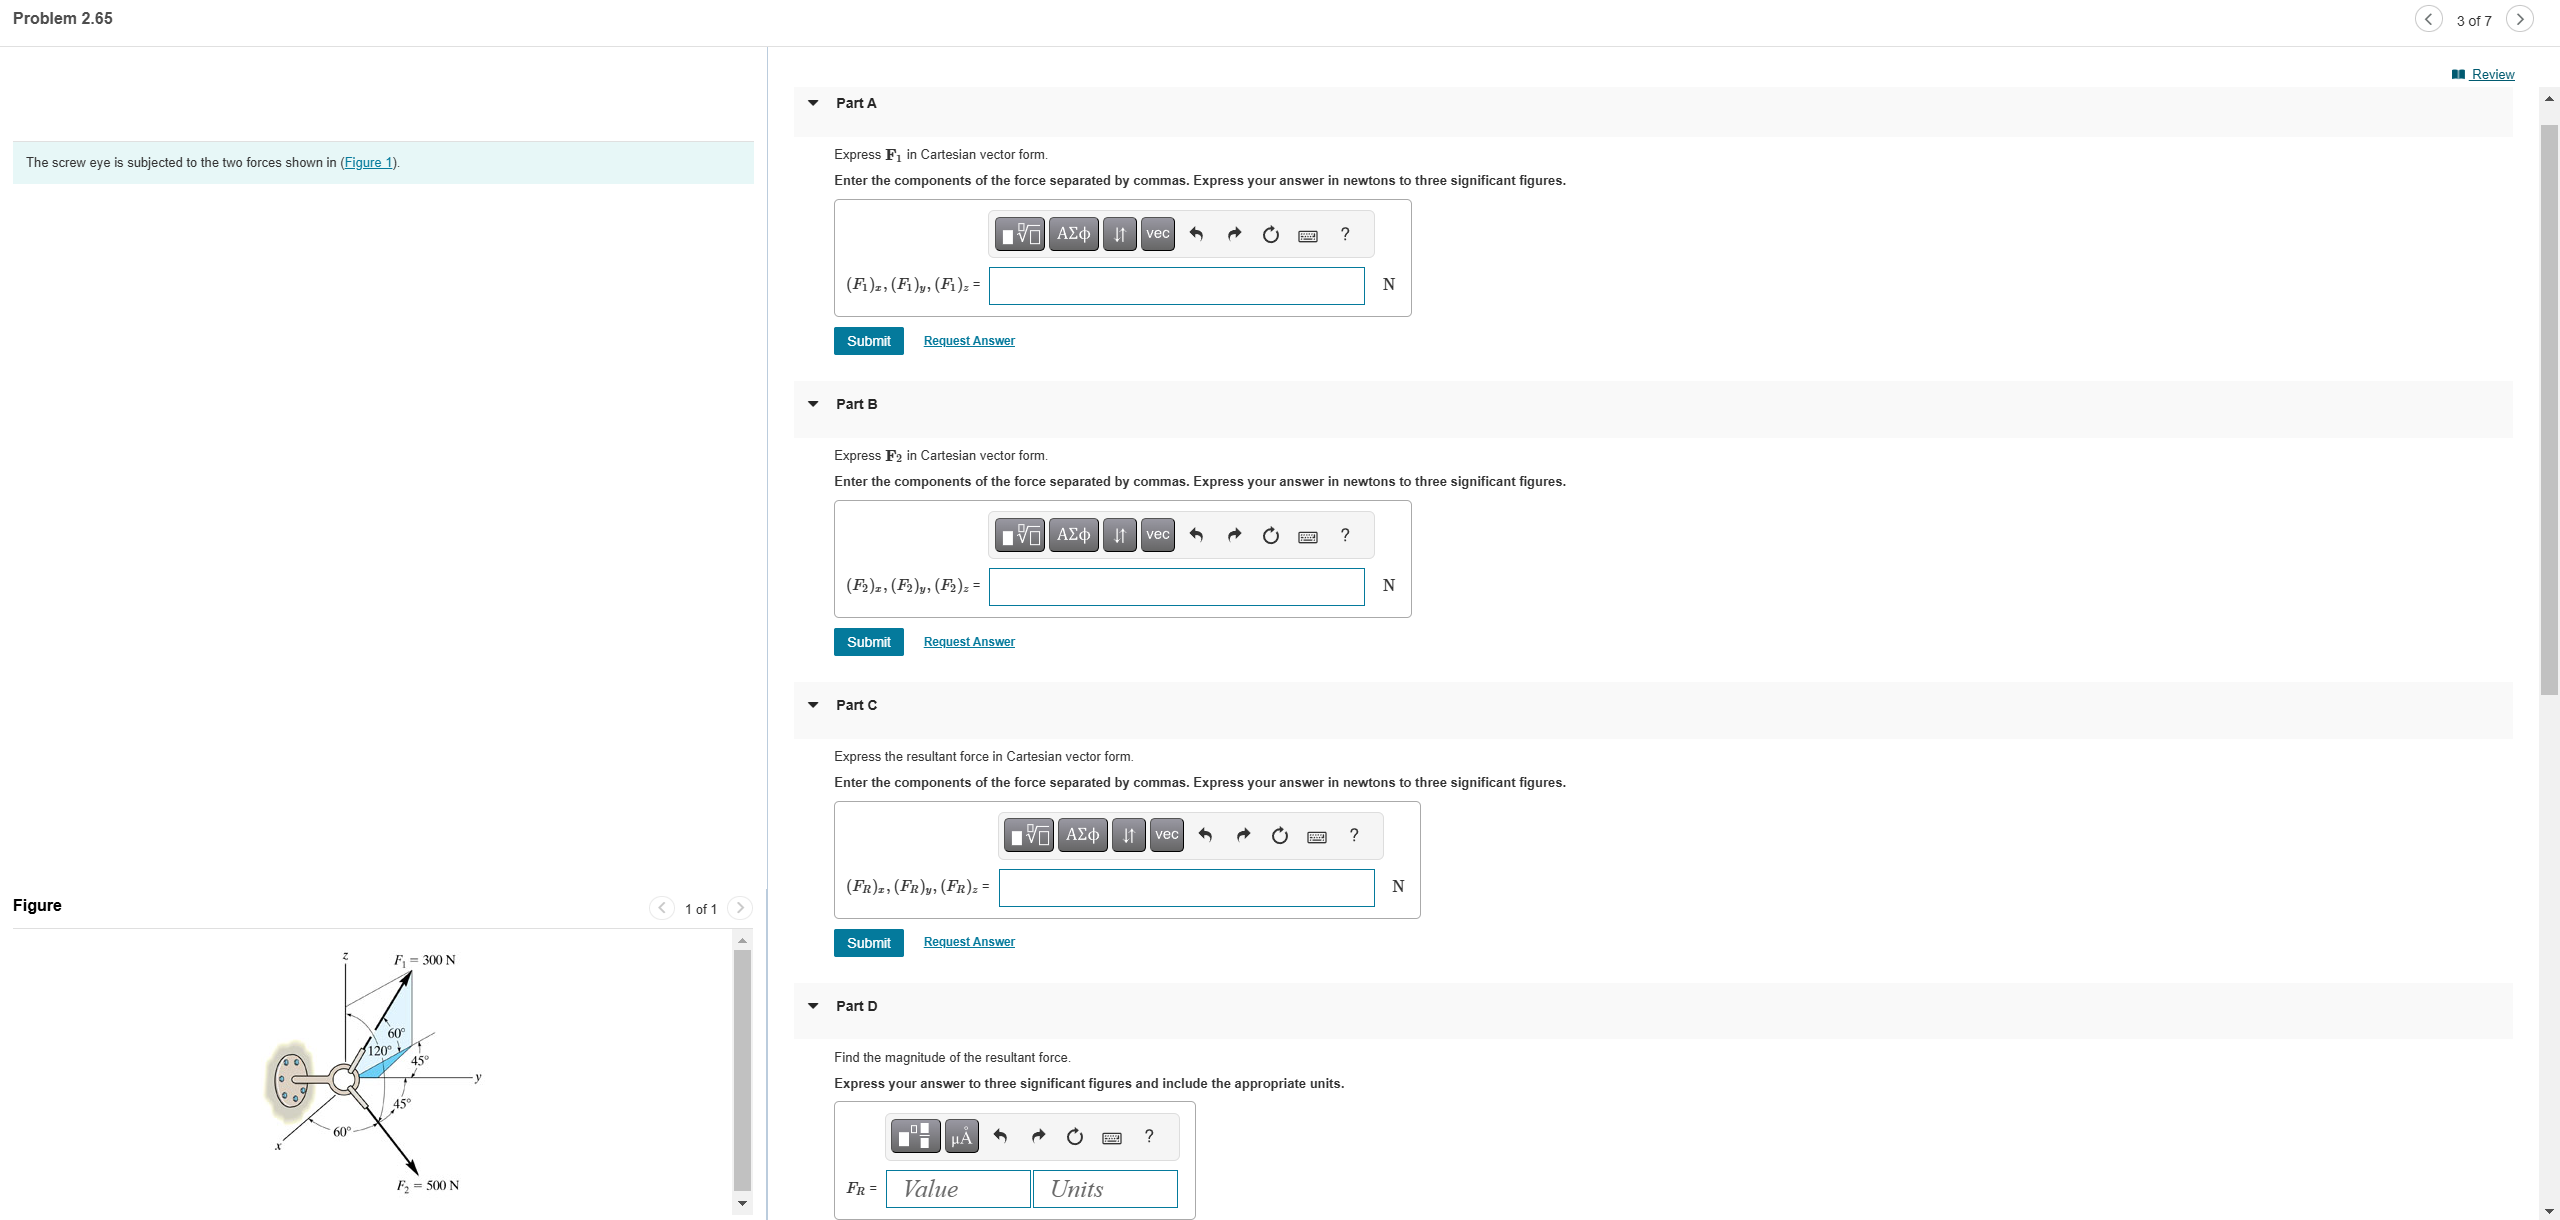Viewport: 2560px width, 1220px height.
Task: Submit the Part A answer
Action: tap(868, 341)
